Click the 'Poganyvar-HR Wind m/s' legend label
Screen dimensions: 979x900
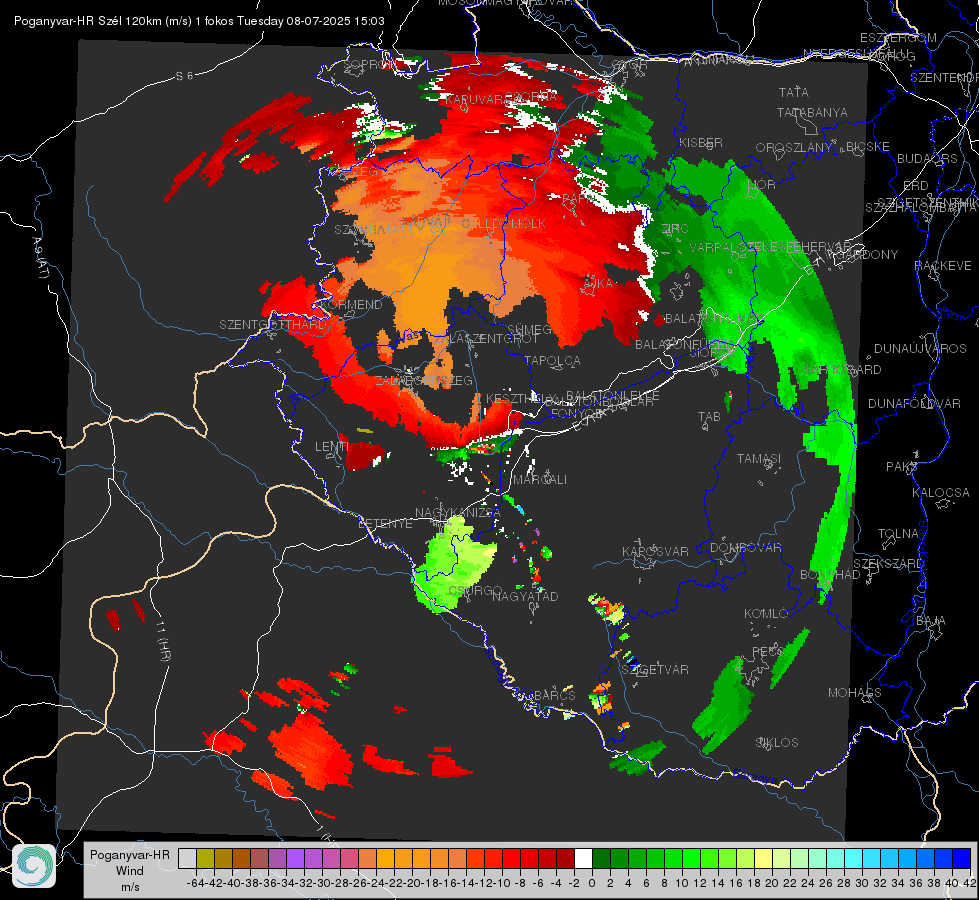click(130, 871)
